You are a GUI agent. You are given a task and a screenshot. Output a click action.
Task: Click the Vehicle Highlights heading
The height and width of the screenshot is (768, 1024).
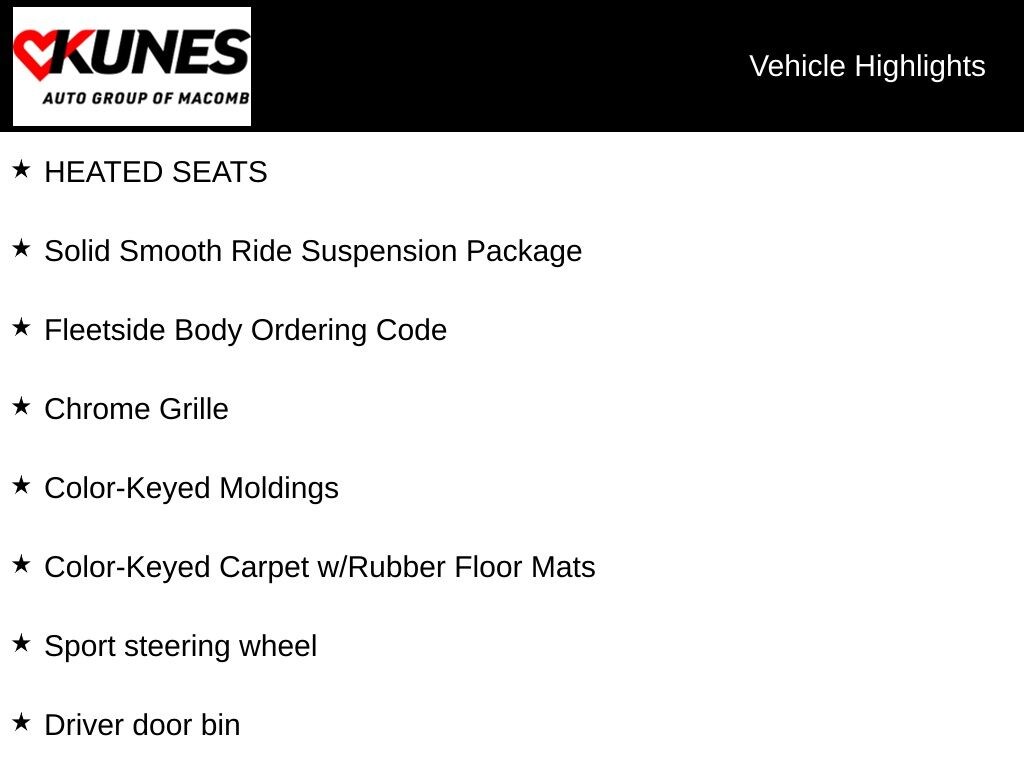[867, 66]
